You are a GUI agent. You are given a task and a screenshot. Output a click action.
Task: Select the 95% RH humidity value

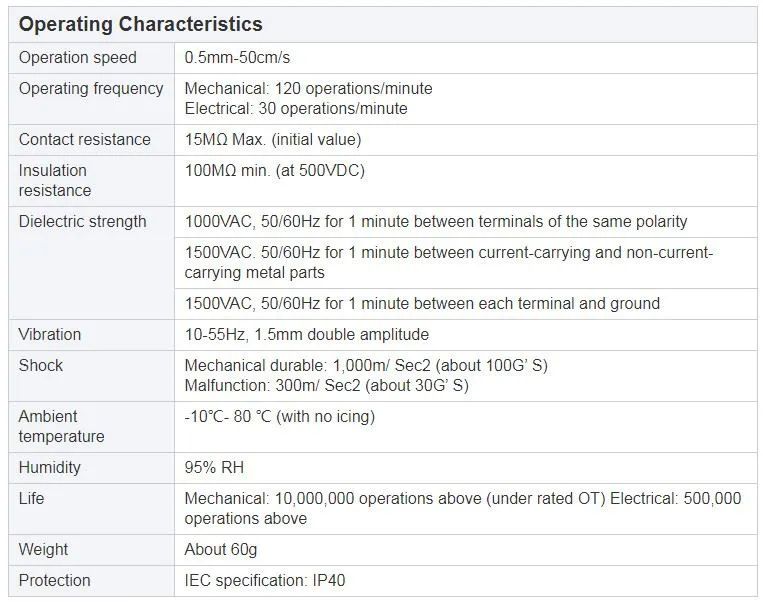tap(214, 468)
